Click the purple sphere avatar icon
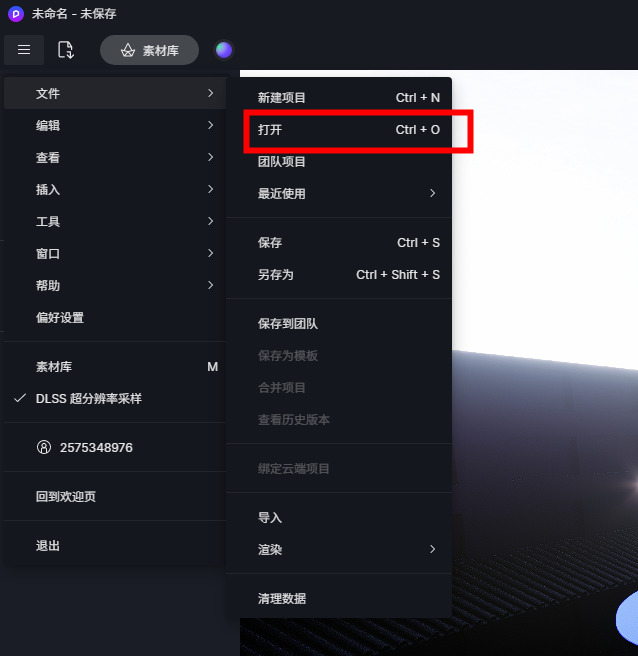The height and width of the screenshot is (656, 638). point(224,50)
